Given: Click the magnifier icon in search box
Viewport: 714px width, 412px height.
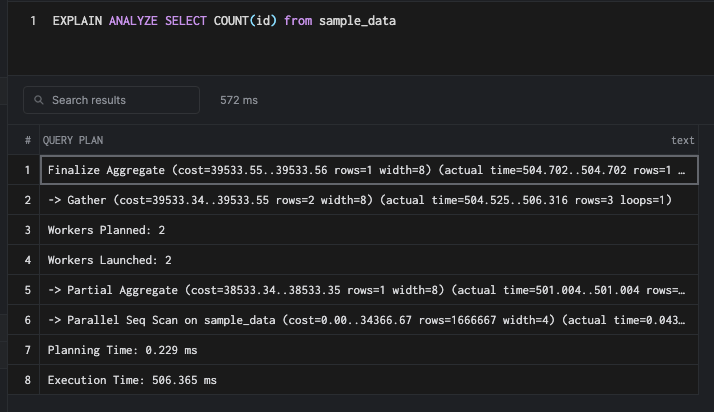Looking at the screenshot, I should (40, 101).
